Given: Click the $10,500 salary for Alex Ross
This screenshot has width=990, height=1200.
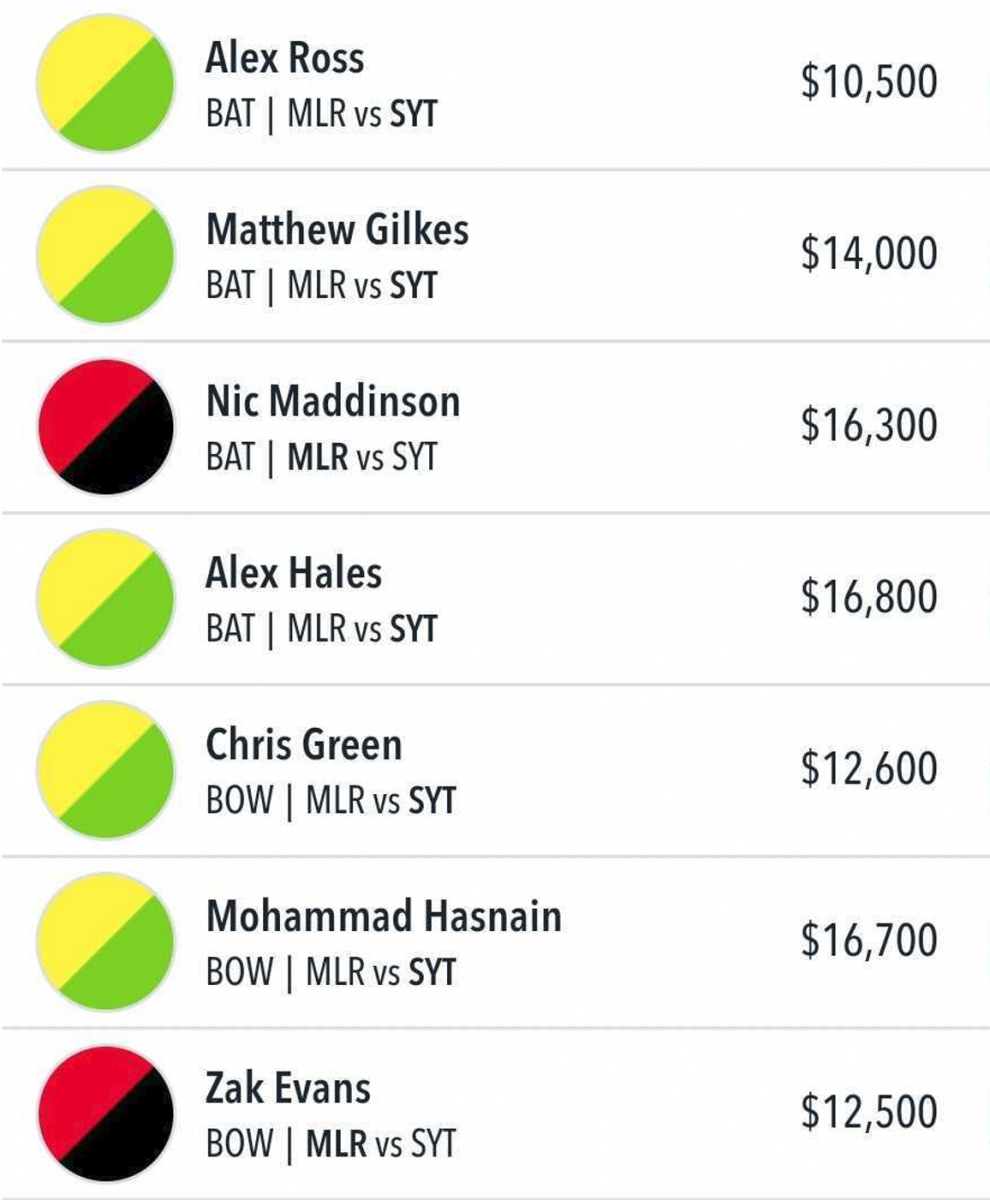Looking at the screenshot, I should 869,82.
